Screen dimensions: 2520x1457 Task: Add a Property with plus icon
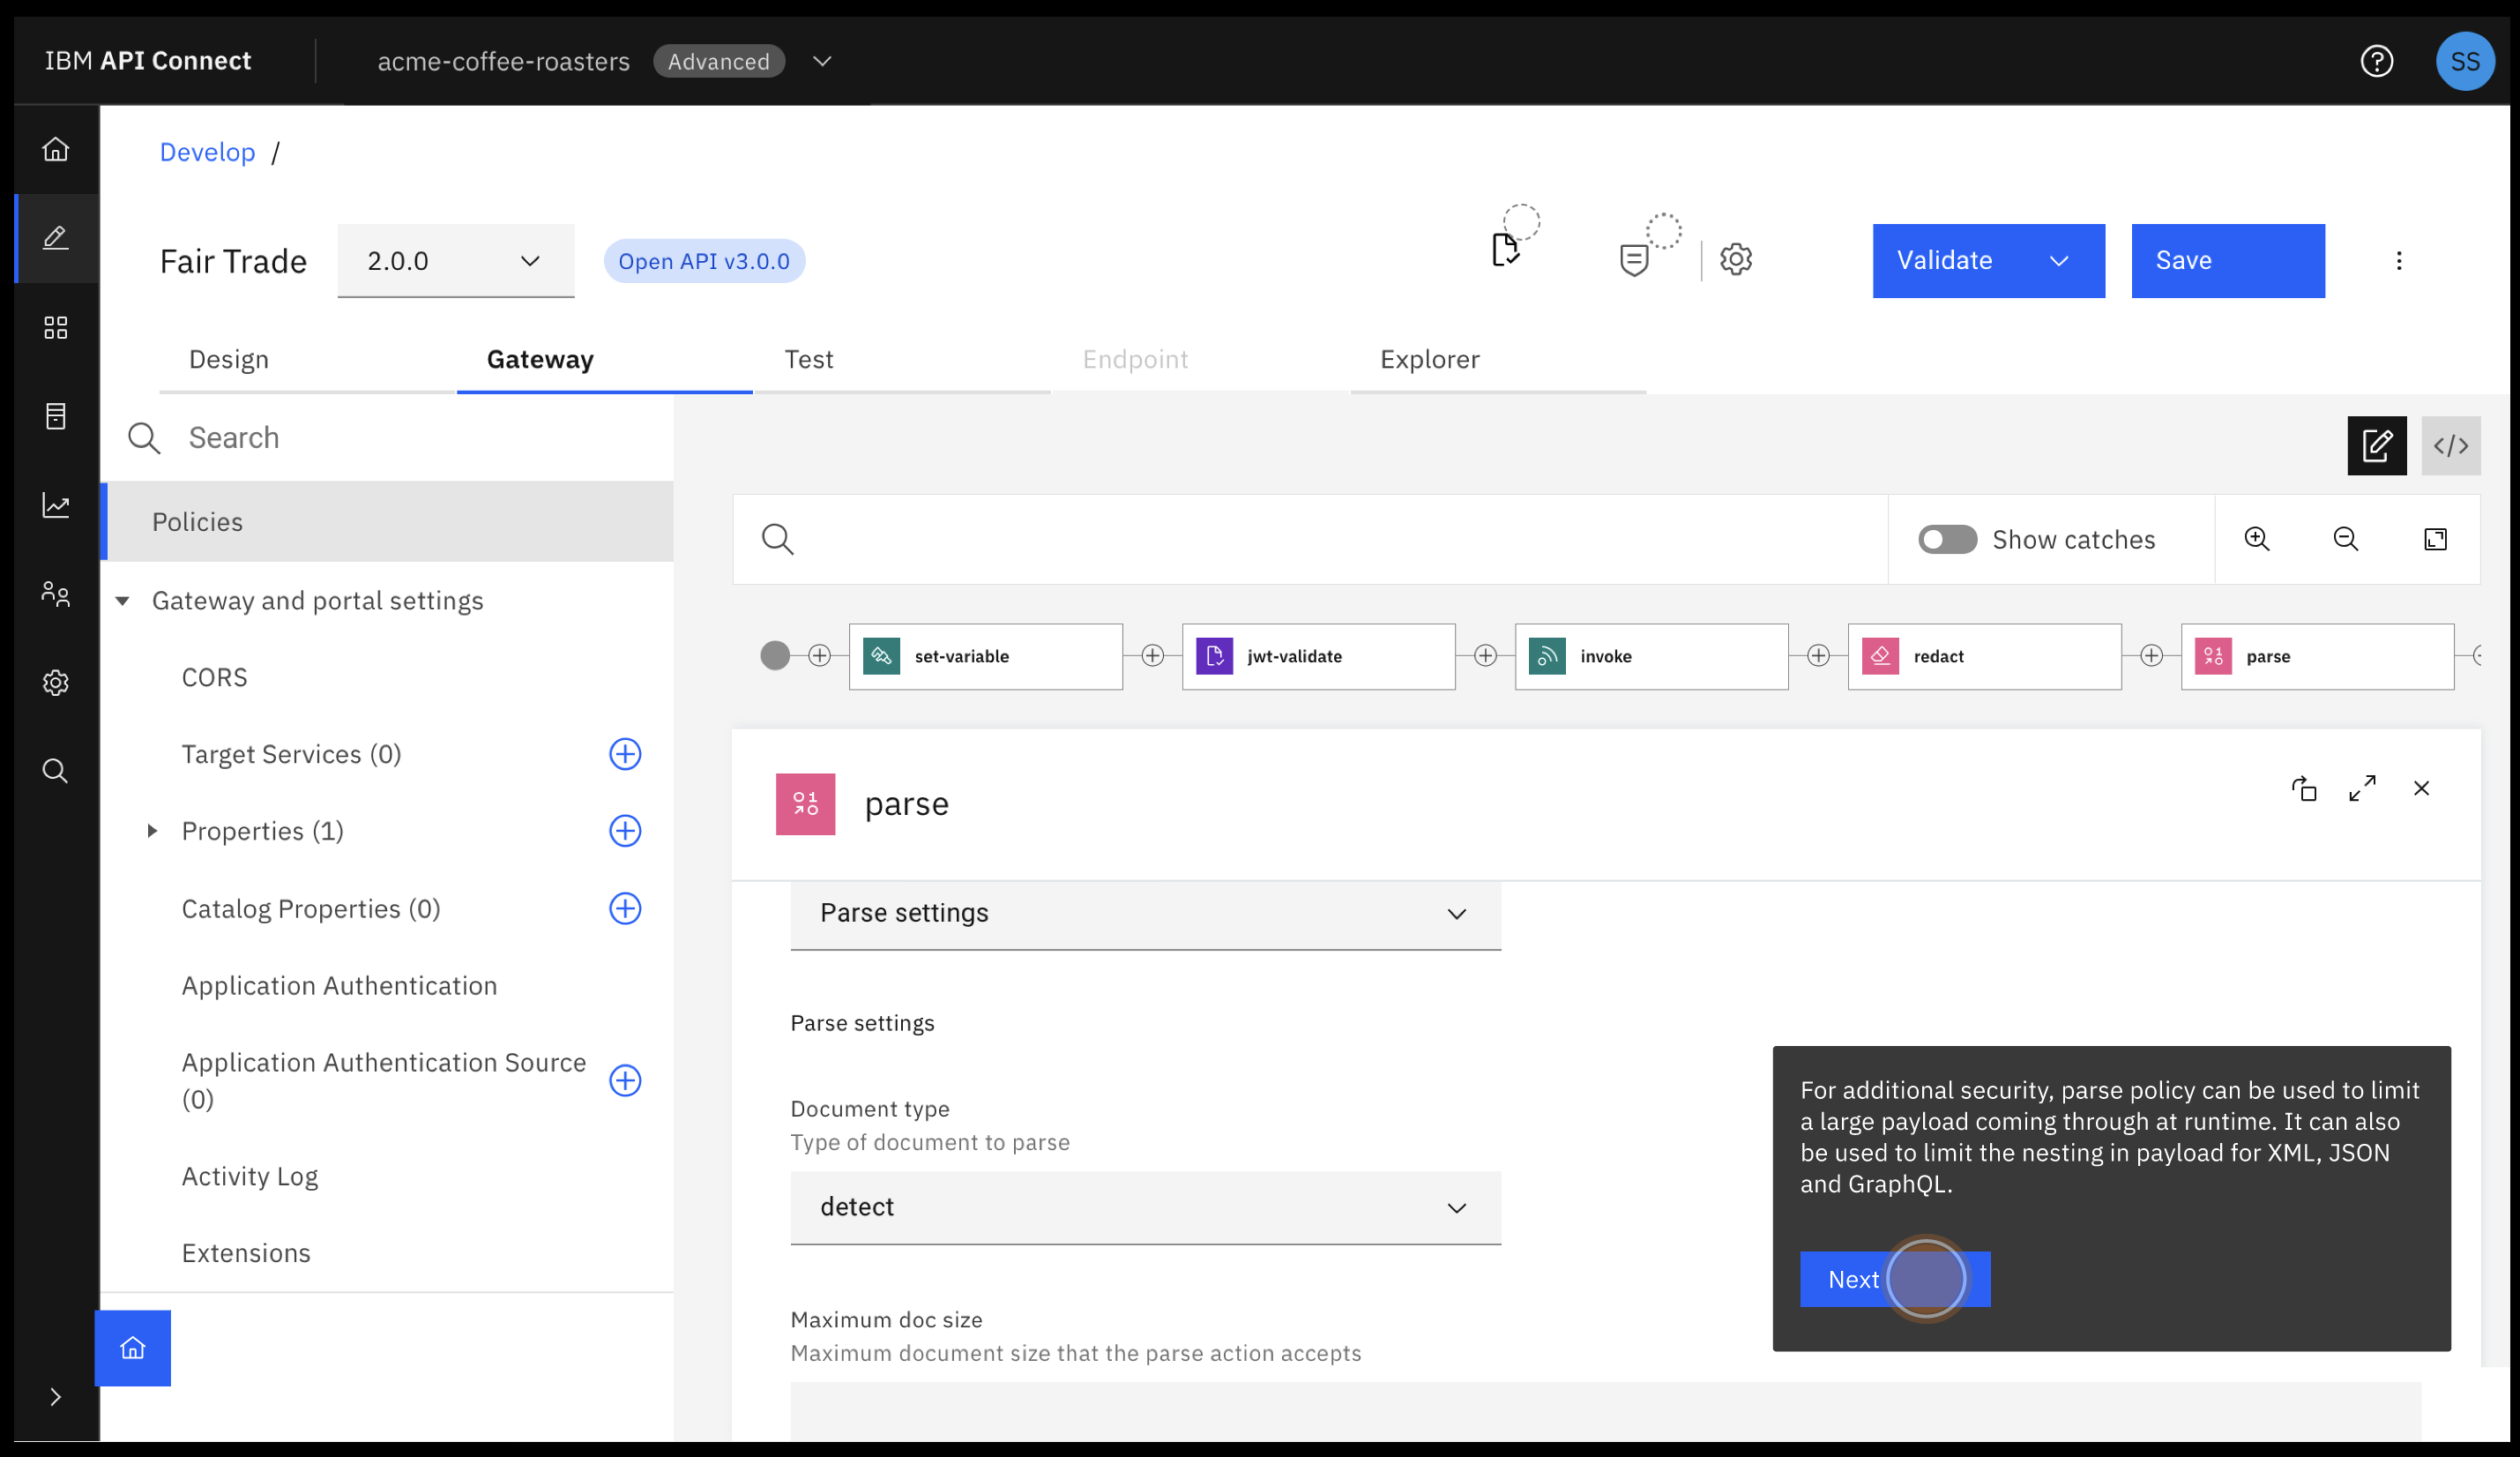pyautogui.click(x=625, y=831)
